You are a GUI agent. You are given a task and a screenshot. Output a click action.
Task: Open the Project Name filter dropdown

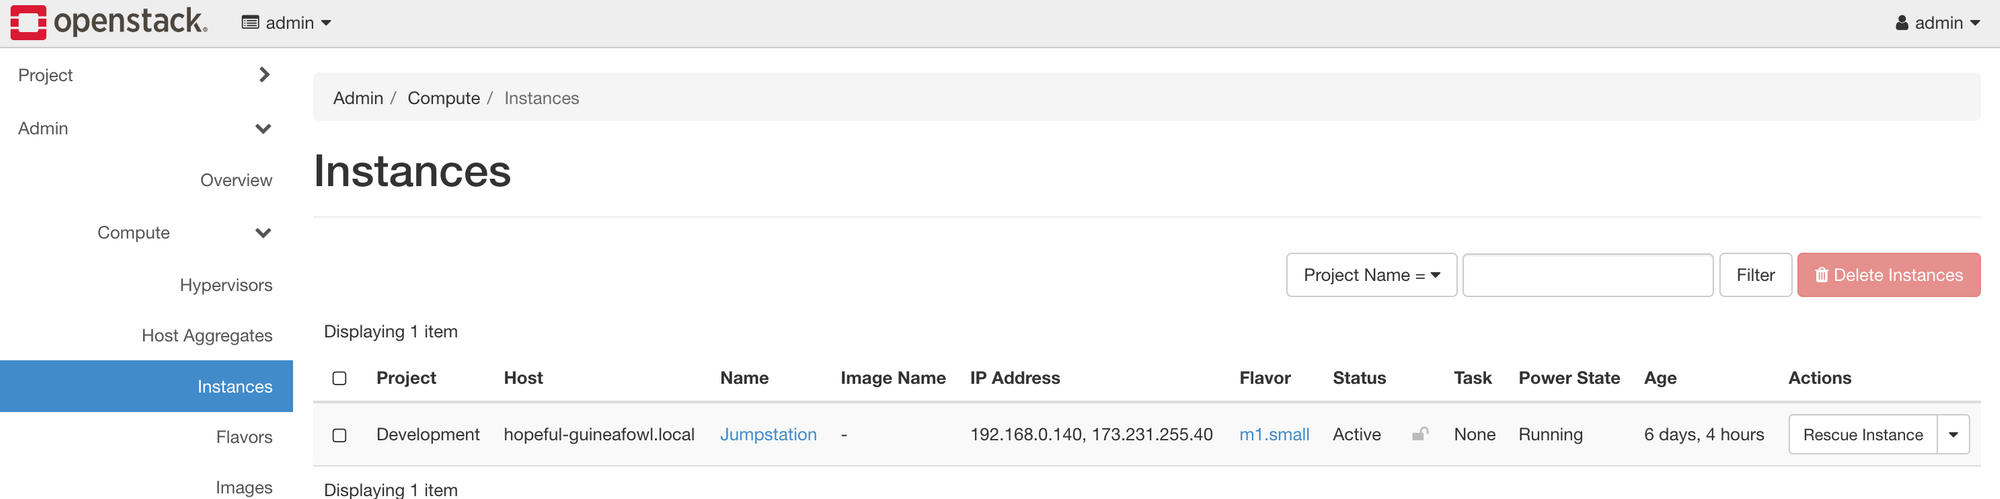click(1371, 275)
